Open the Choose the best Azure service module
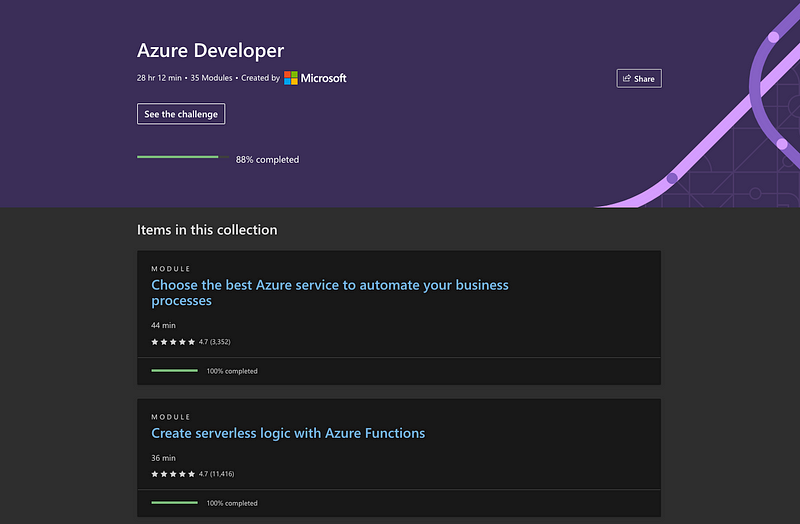Viewport: 800px width, 524px height. pos(330,292)
